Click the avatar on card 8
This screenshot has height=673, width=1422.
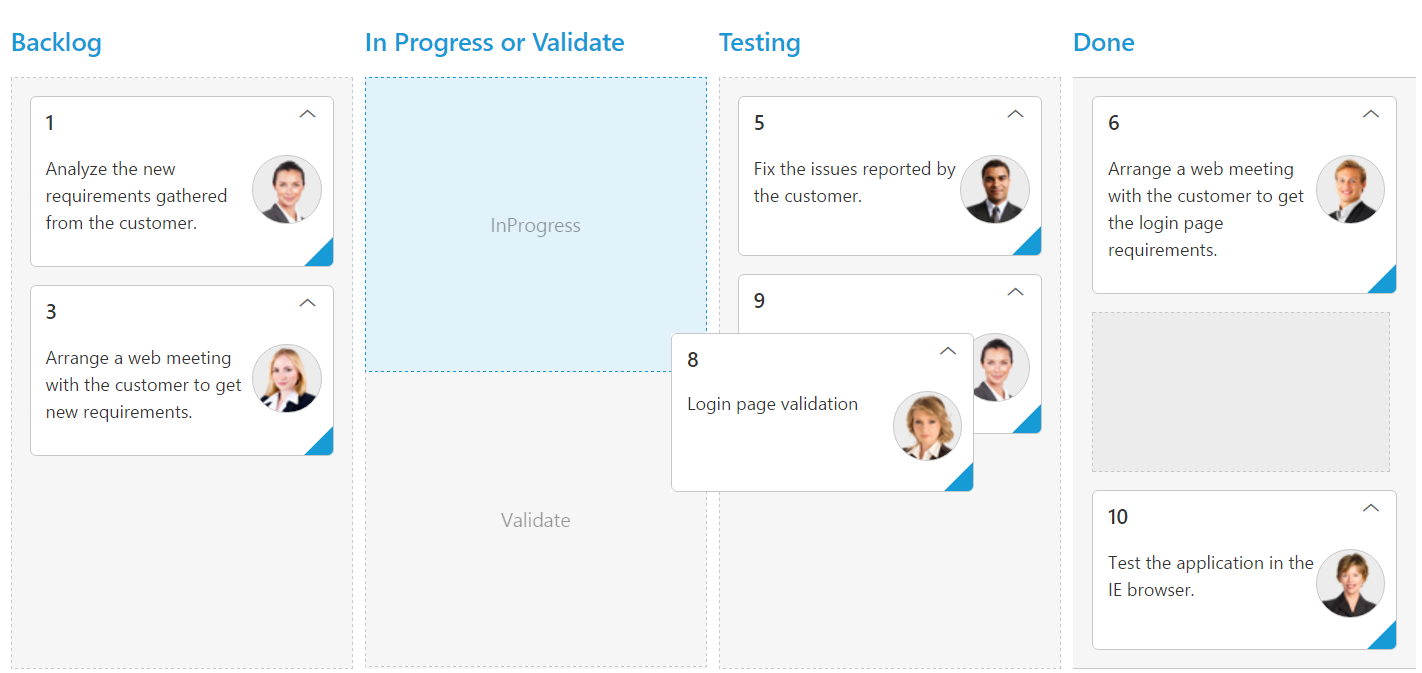(x=927, y=426)
